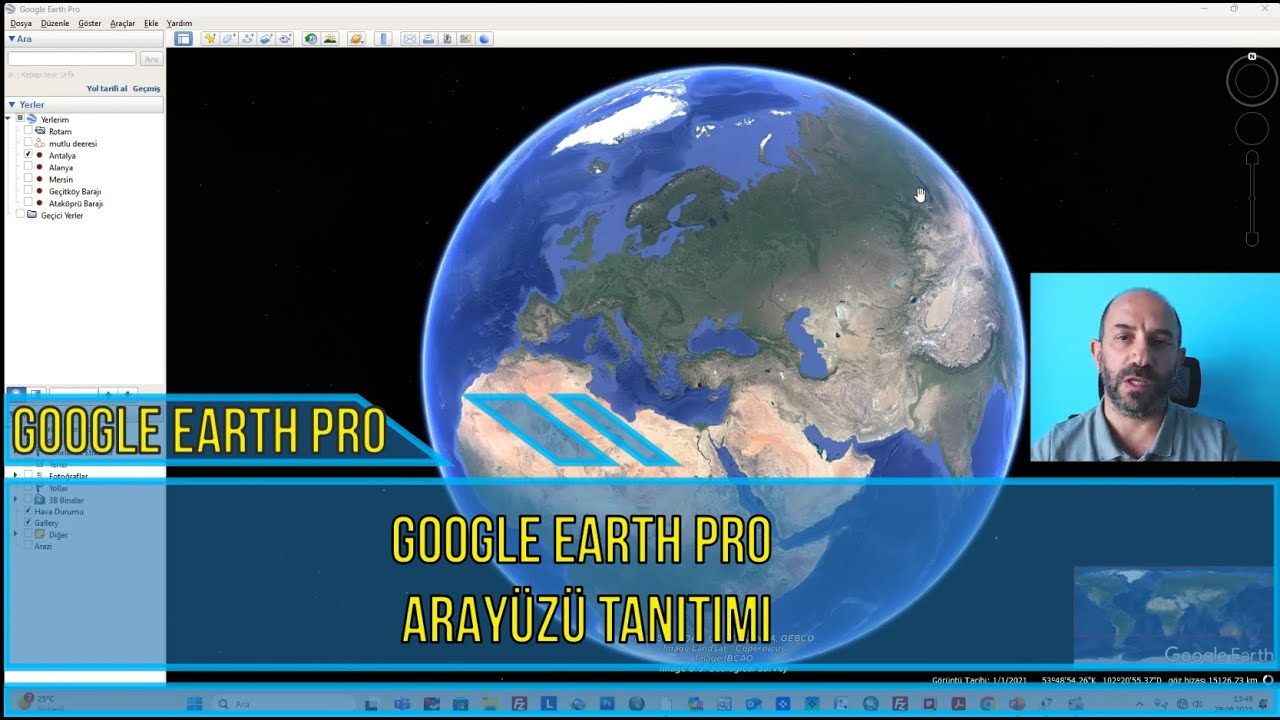
Task: Toggle the sidebar visibility toolbar button
Action: 183,39
